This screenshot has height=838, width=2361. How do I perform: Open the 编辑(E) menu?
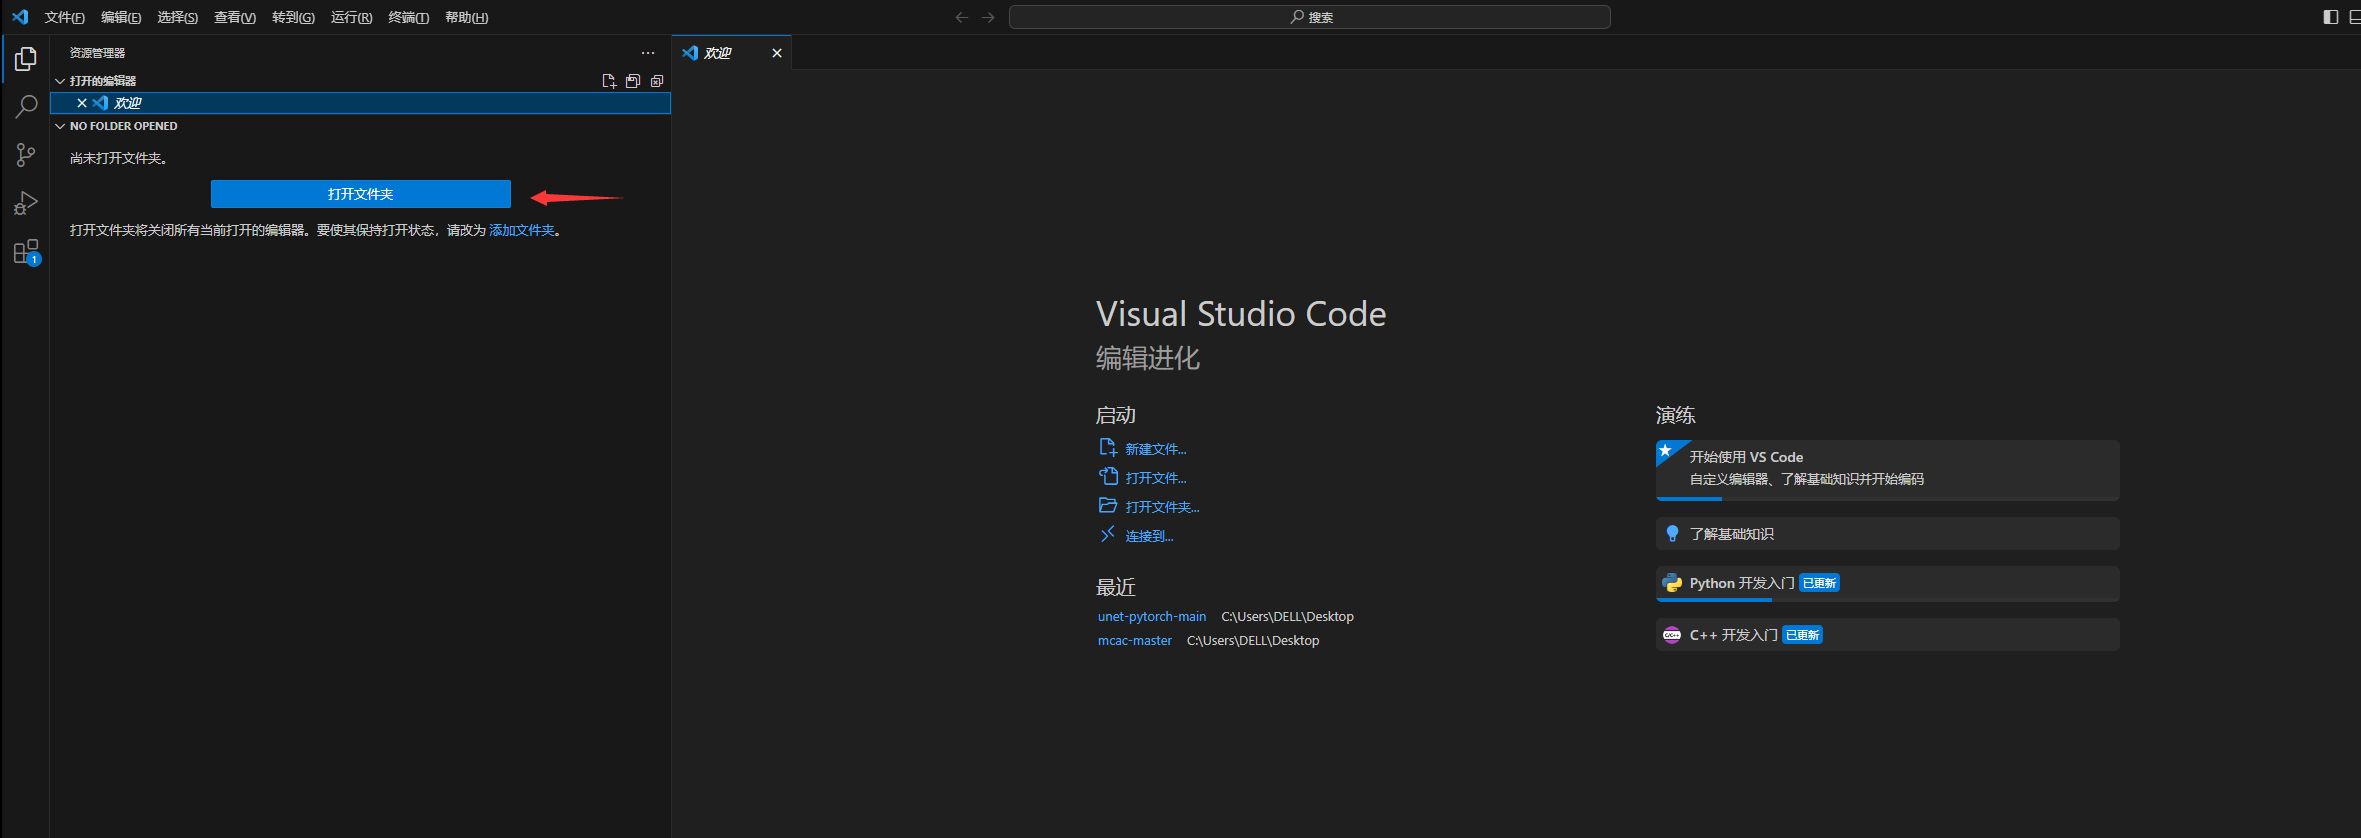tap(121, 17)
